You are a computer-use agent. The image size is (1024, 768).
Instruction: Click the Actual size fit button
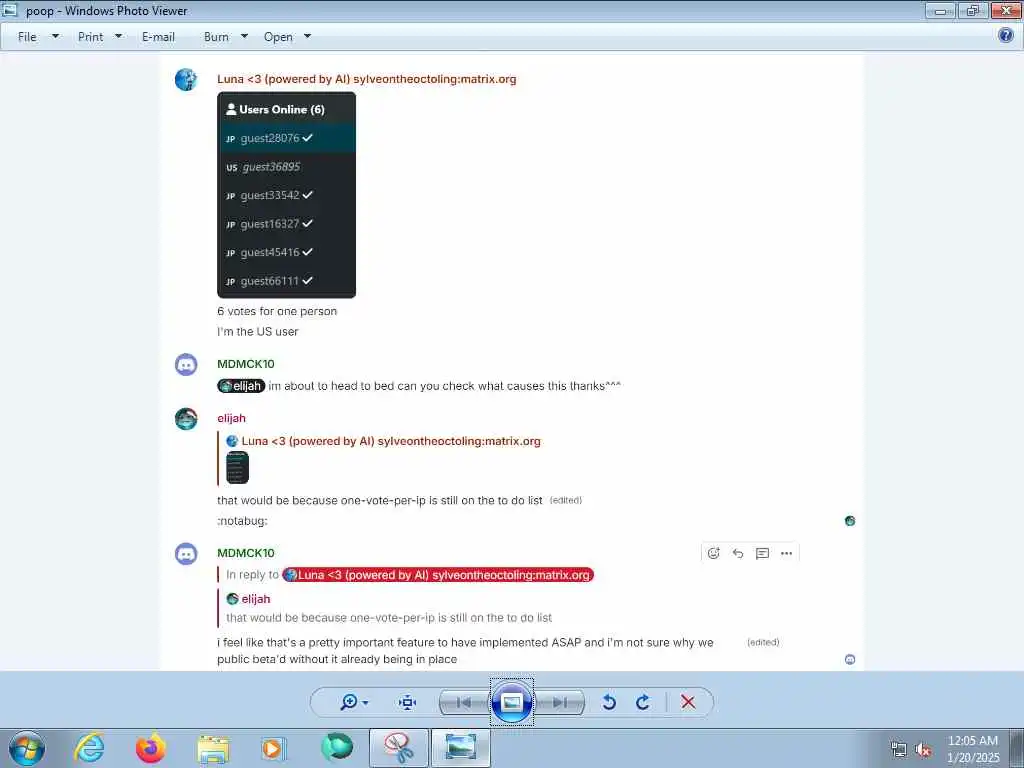click(407, 703)
